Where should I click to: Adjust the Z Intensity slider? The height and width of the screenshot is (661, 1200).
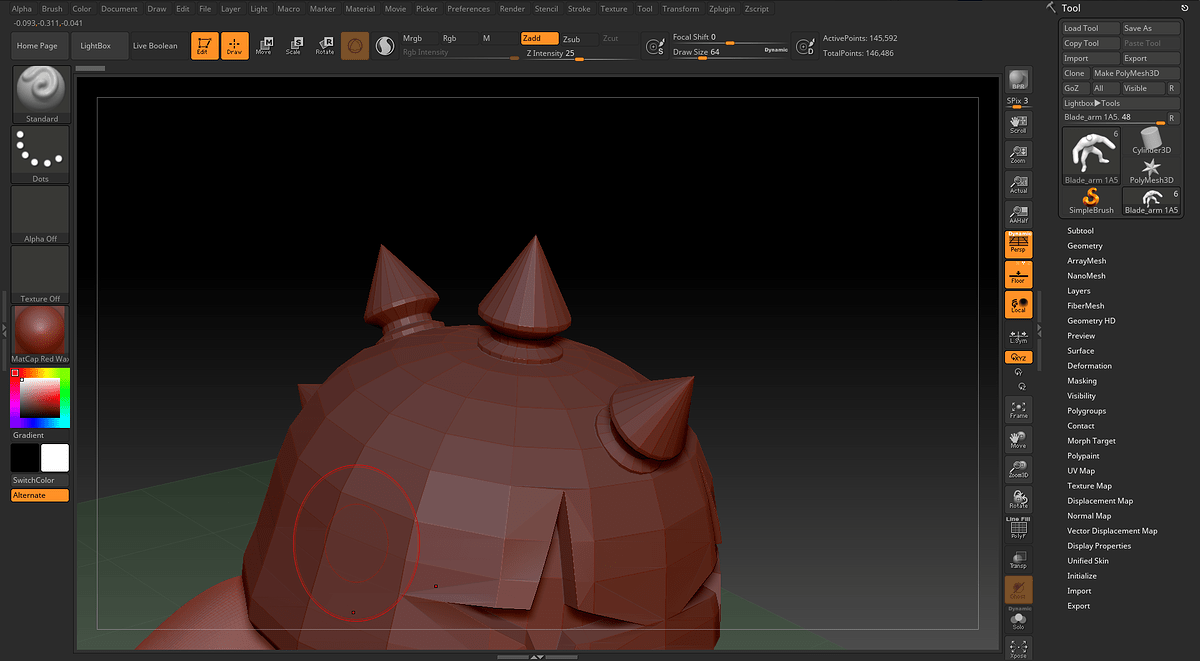pyautogui.click(x=580, y=54)
